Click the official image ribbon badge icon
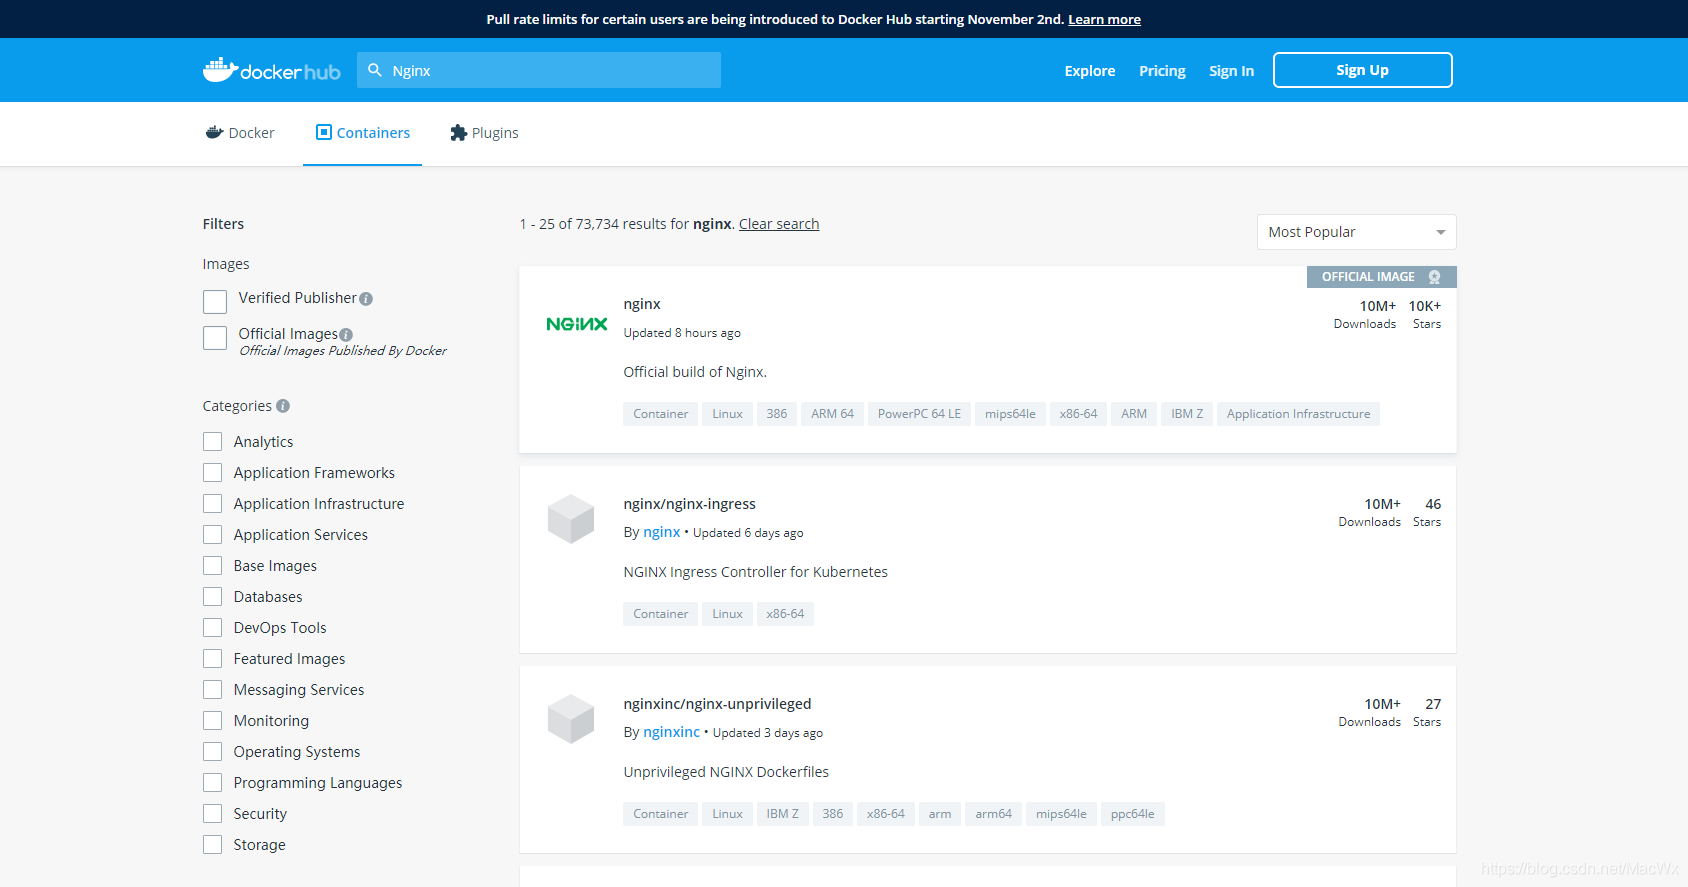 (1434, 277)
